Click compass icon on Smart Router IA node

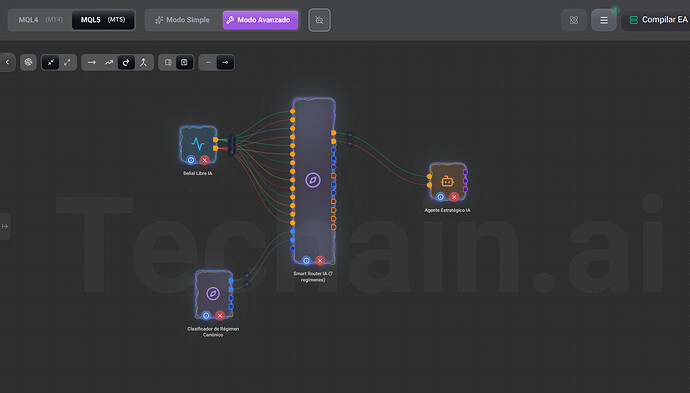tap(313, 180)
